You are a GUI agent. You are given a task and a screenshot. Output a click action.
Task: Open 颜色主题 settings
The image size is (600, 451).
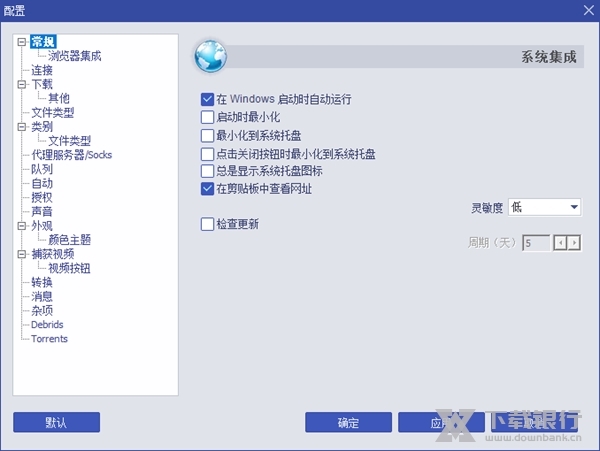[69, 240]
